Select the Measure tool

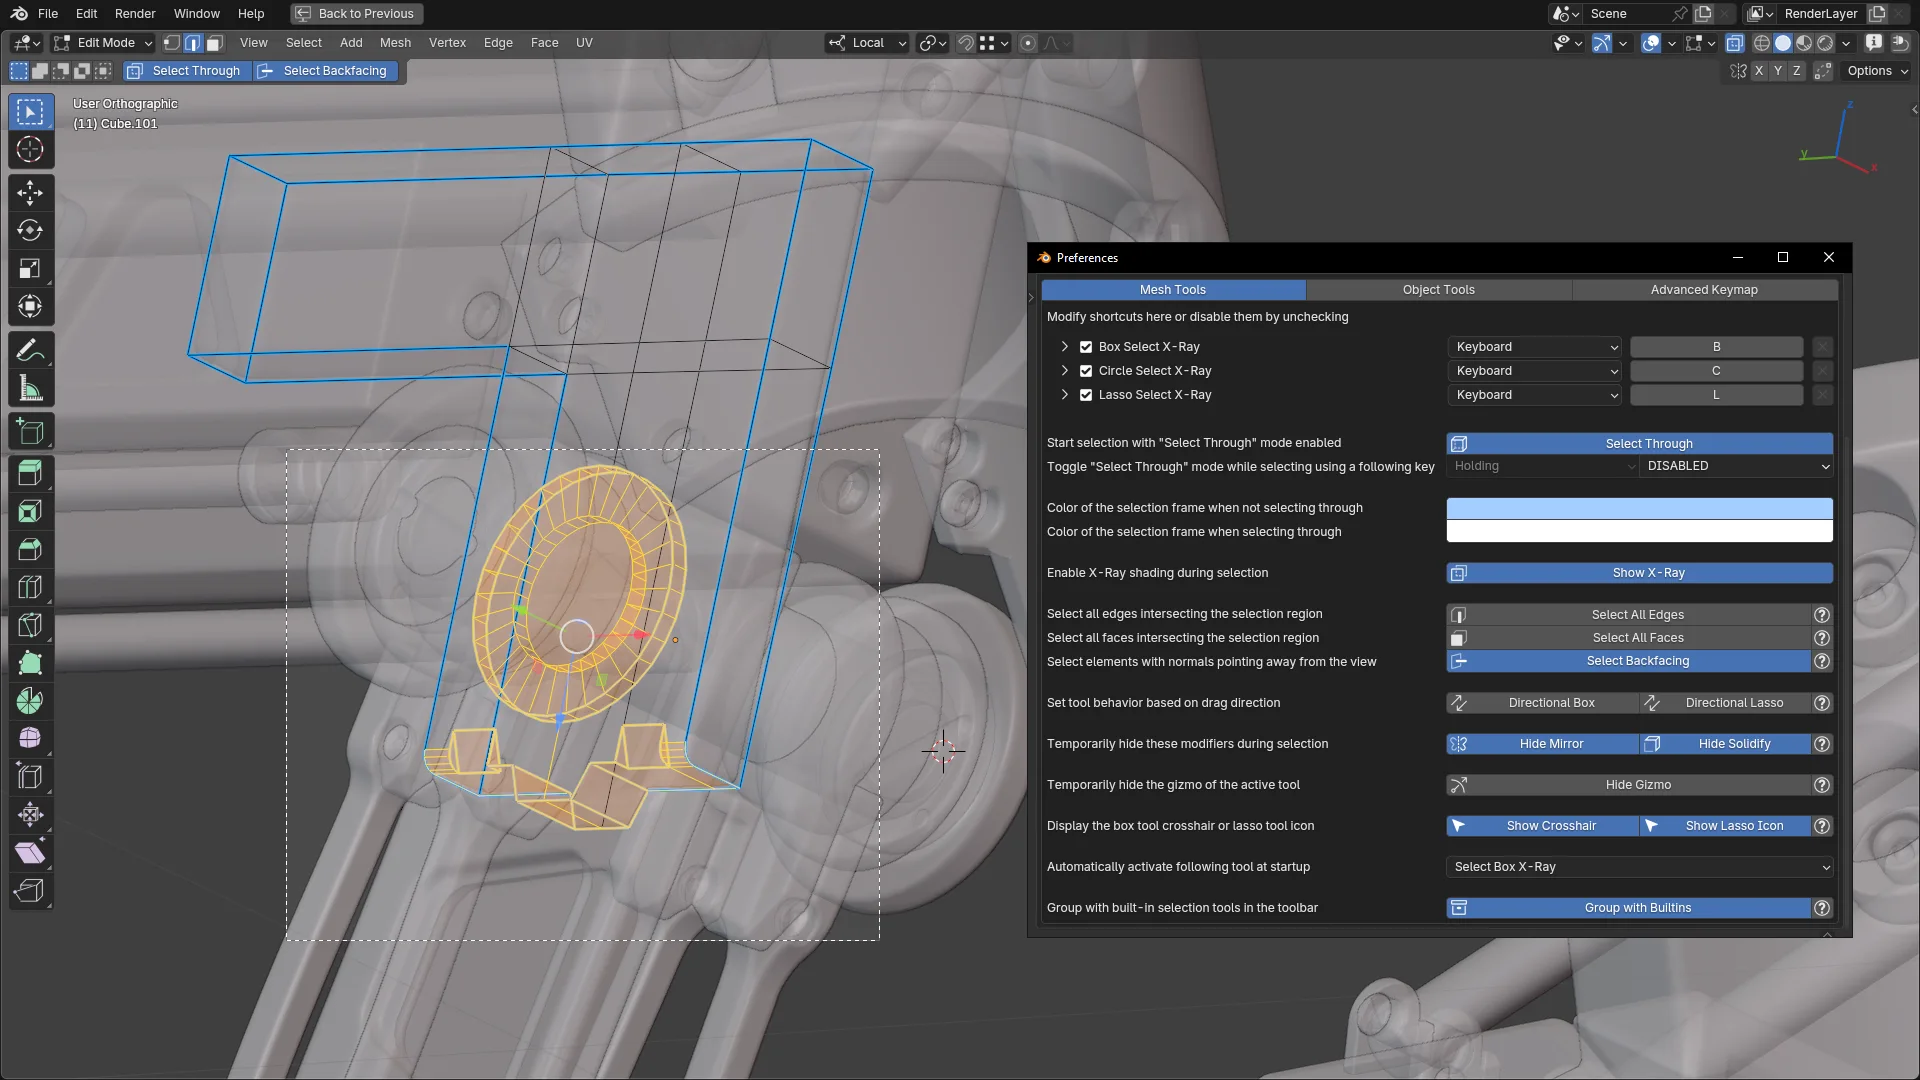pyautogui.click(x=30, y=388)
